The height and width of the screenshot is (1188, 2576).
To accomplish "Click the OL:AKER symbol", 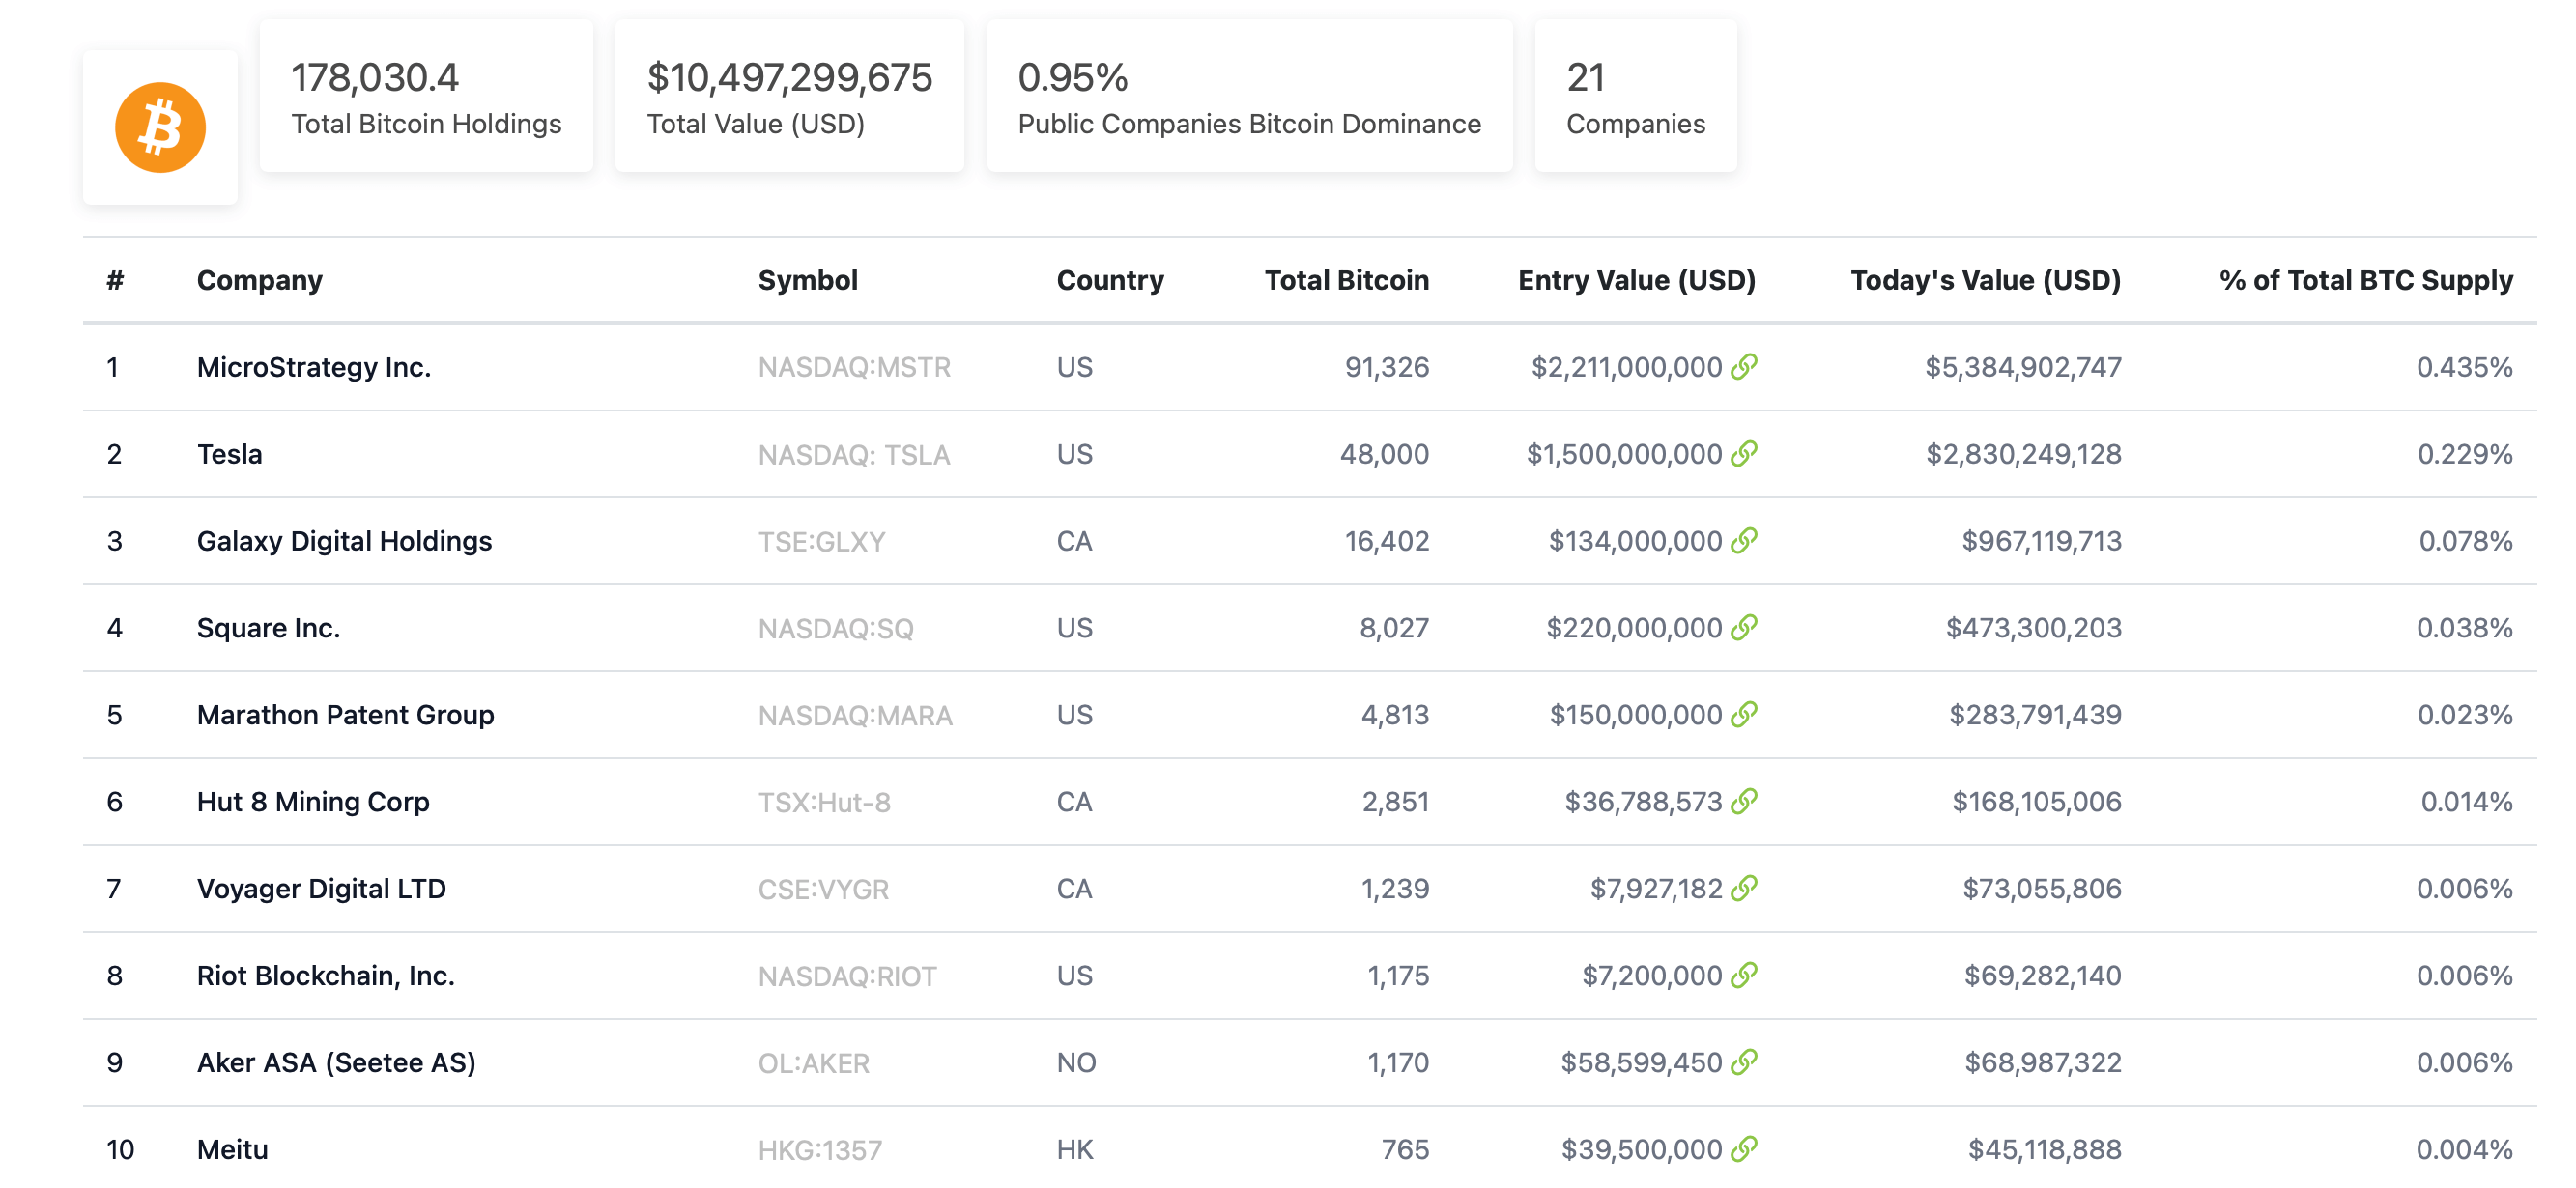I will [813, 1063].
